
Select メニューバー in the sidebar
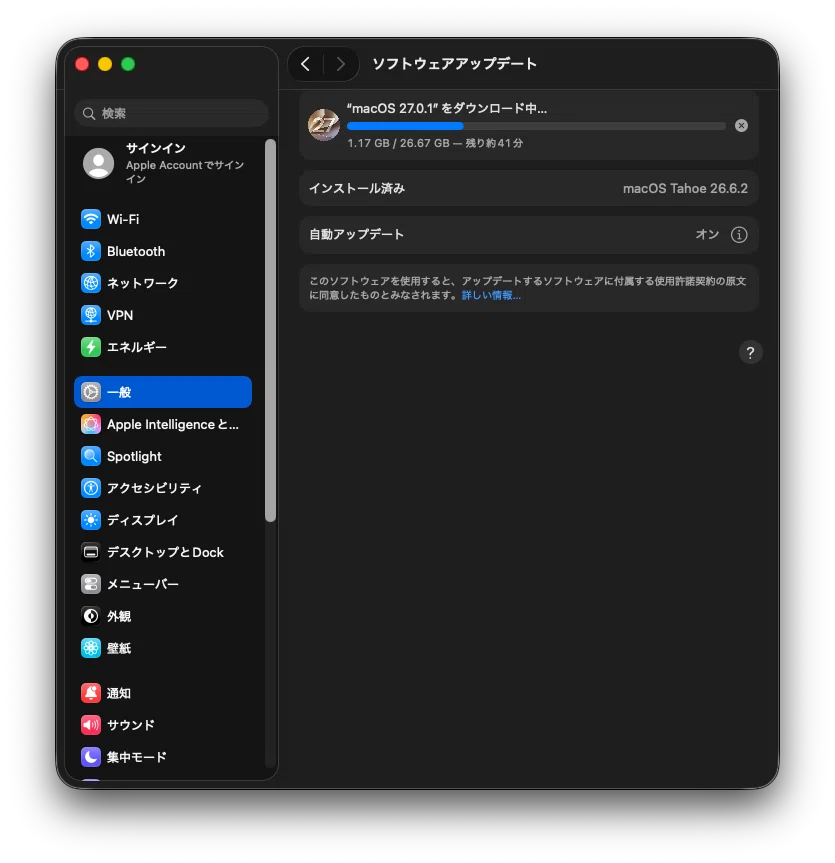click(x=163, y=583)
